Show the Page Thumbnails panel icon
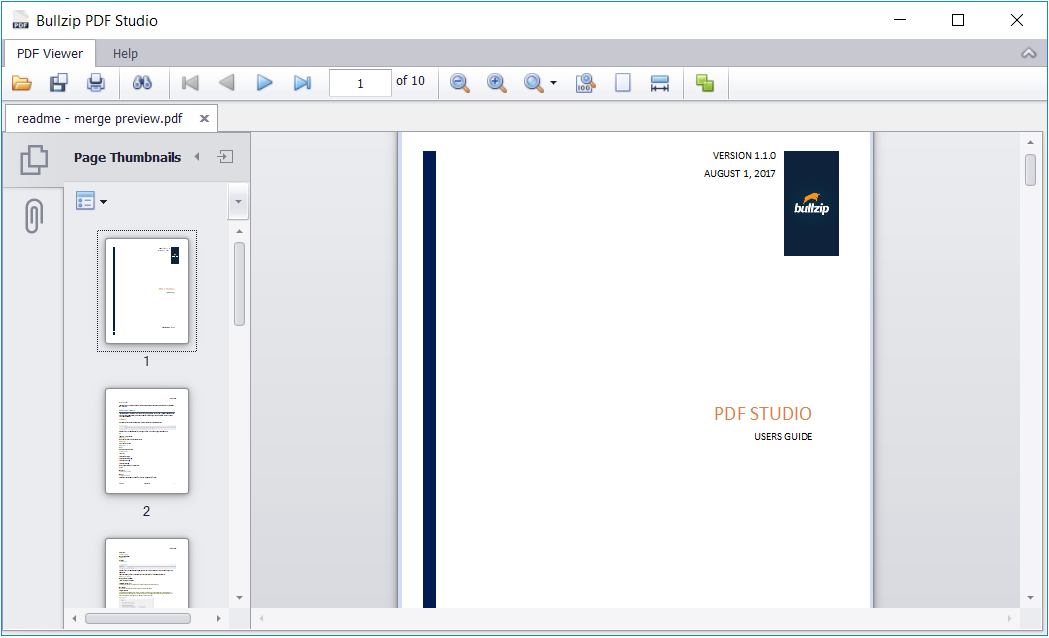1049x638 pixels. (33, 160)
